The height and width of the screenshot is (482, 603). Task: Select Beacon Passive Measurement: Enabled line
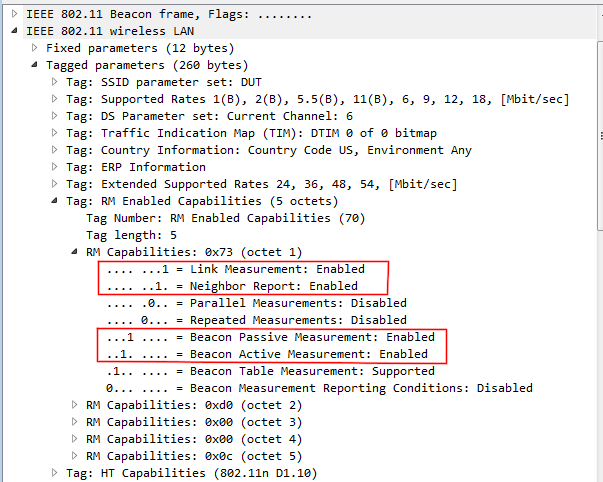tap(271, 337)
